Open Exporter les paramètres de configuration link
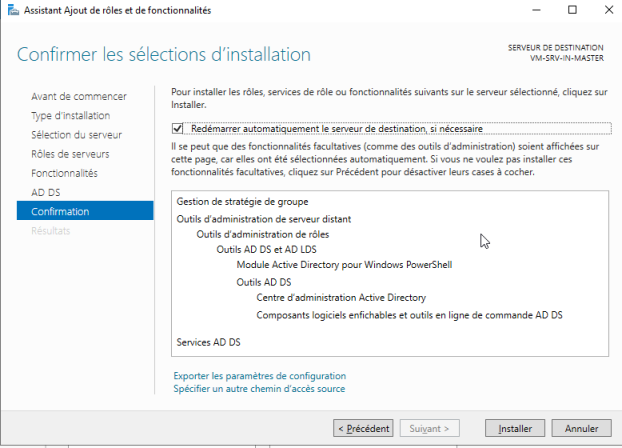The image size is (622, 448). [259, 376]
